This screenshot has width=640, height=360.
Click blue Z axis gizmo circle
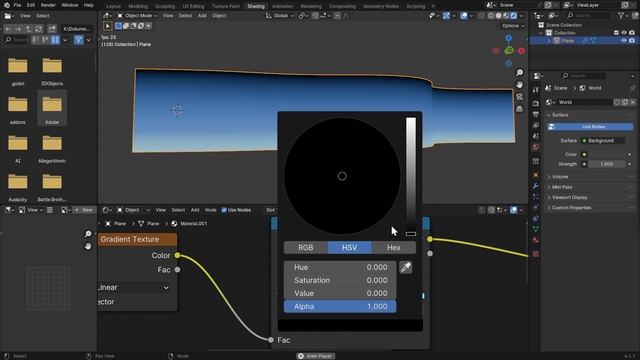click(x=509, y=38)
